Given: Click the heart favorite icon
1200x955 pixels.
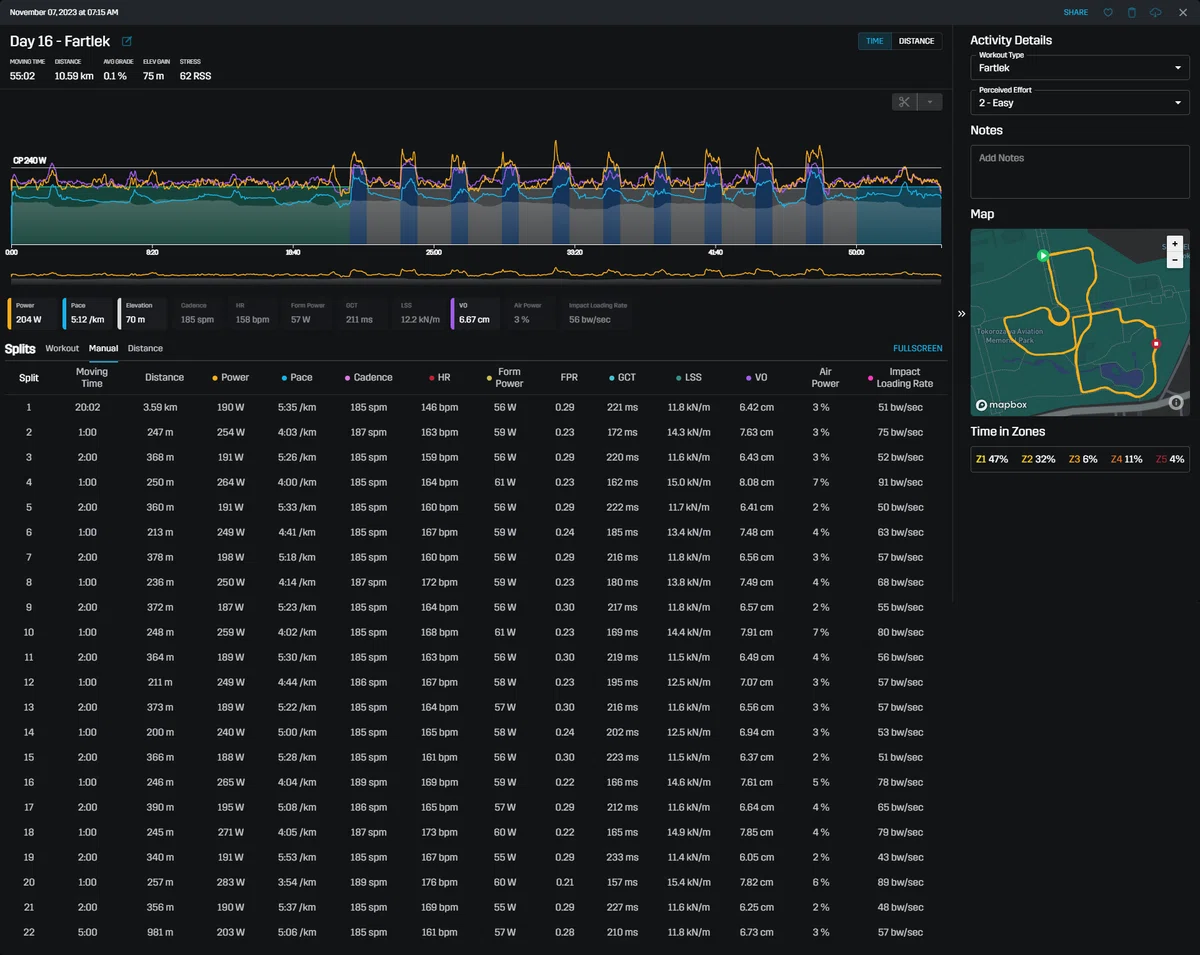Looking at the screenshot, I should click(x=1108, y=12).
